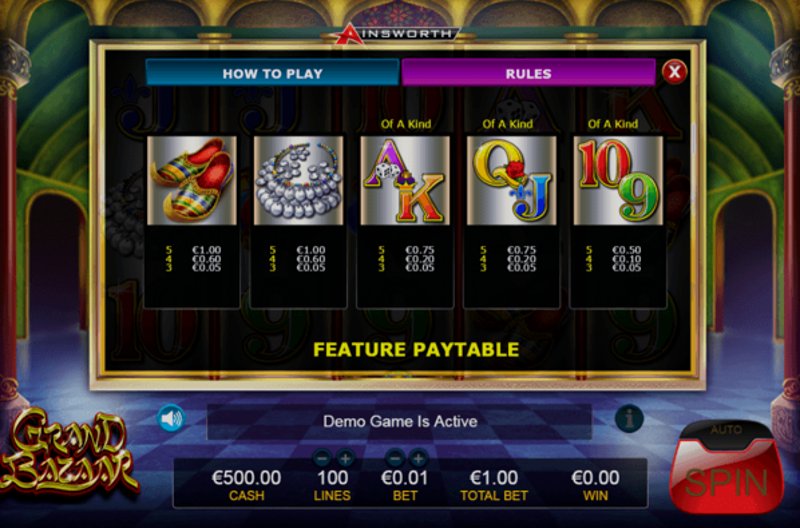The height and width of the screenshot is (528, 800).
Task: Switch to the How To Play tab
Action: click(272, 73)
